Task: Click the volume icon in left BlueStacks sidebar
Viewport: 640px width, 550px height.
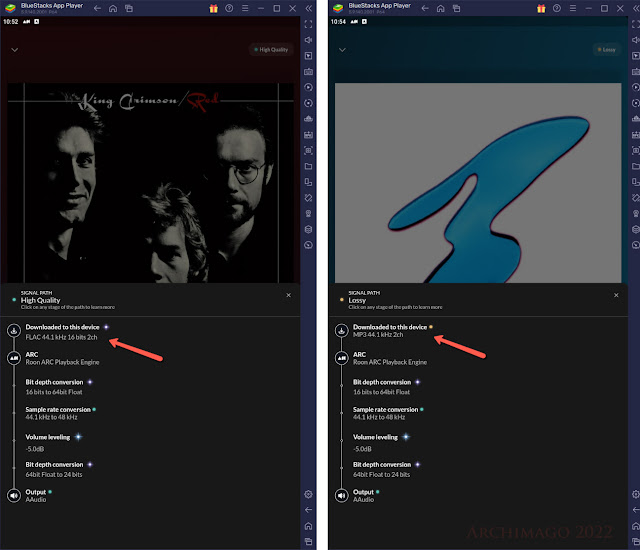Action: tap(309, 40)
